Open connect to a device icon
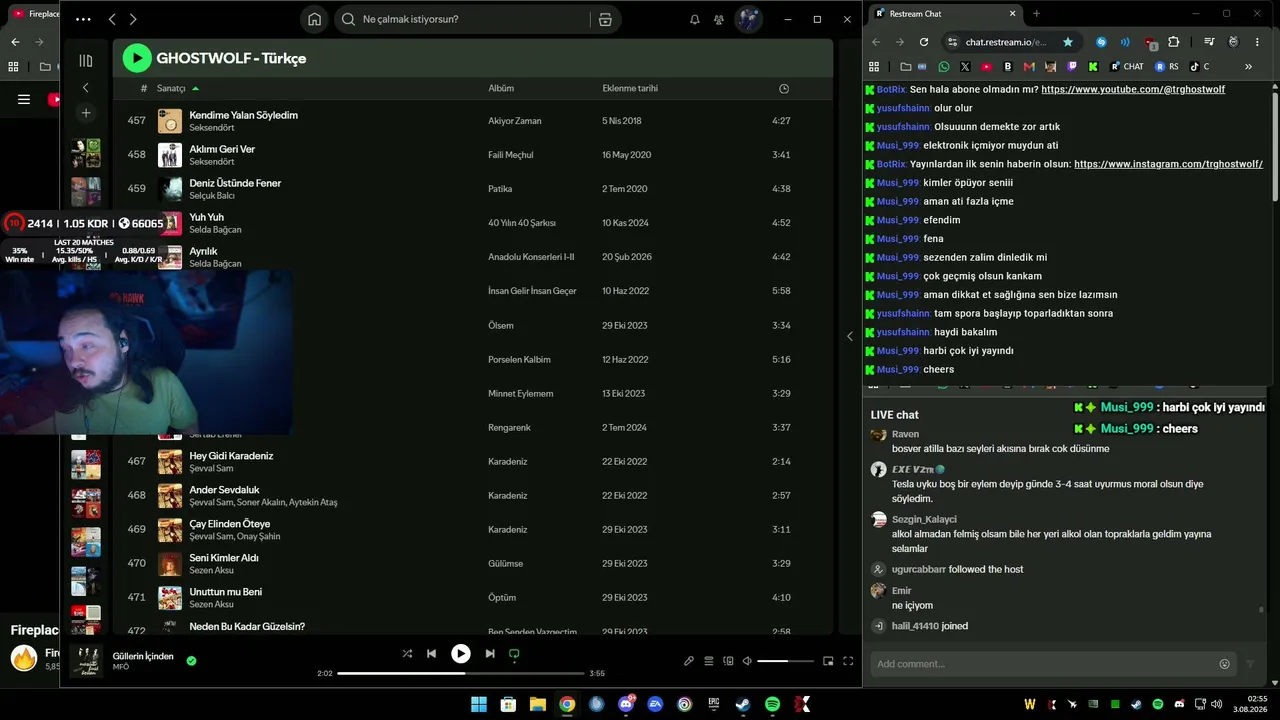This screenshot has height=720, width=1280. [728, 661]
